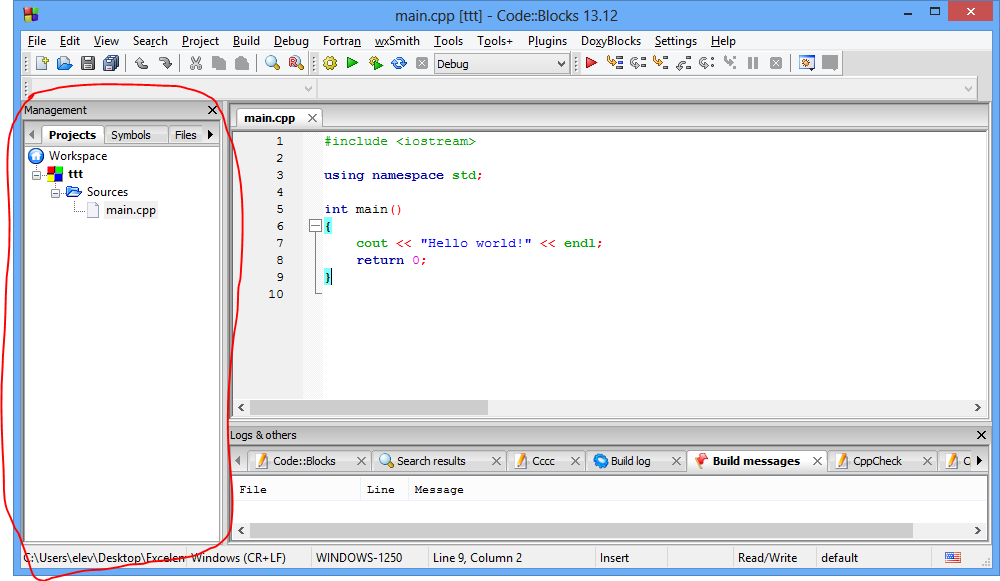Click the Copy icon in toolbar

pyautogui.click(x=219, y=63)
